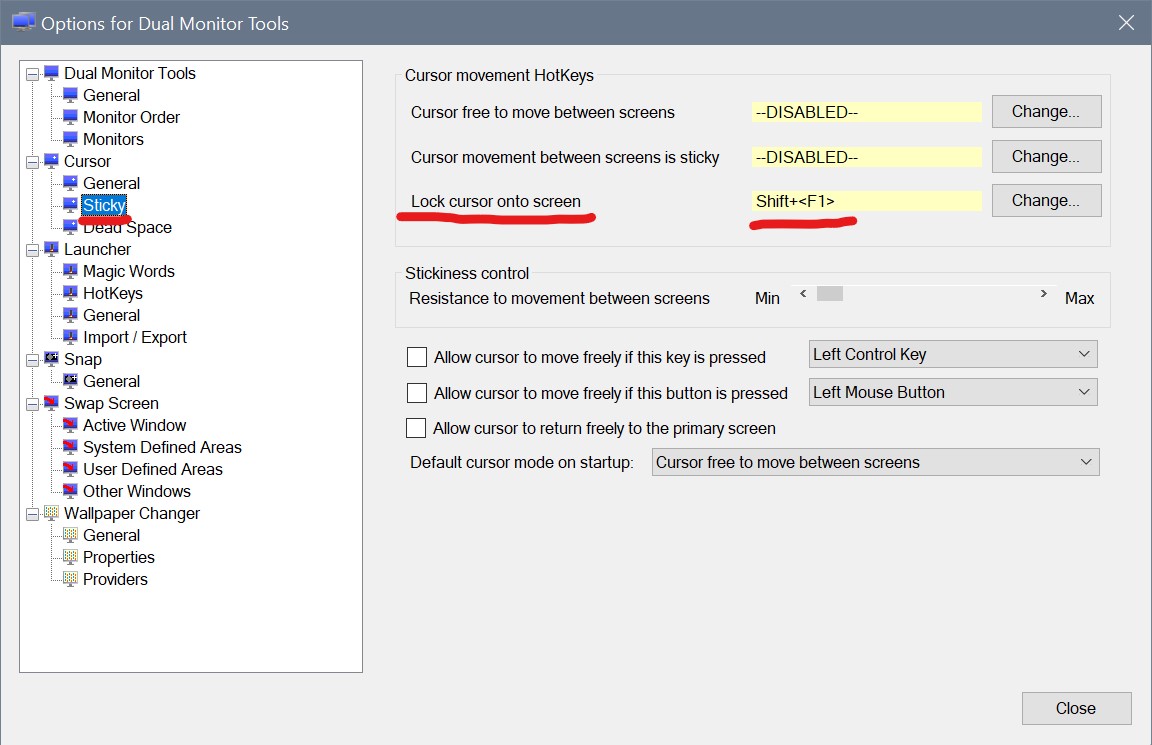Screen dimensions: 1152x745
Task: Click the icon beside Dead Space
Action: click(70, 227)
